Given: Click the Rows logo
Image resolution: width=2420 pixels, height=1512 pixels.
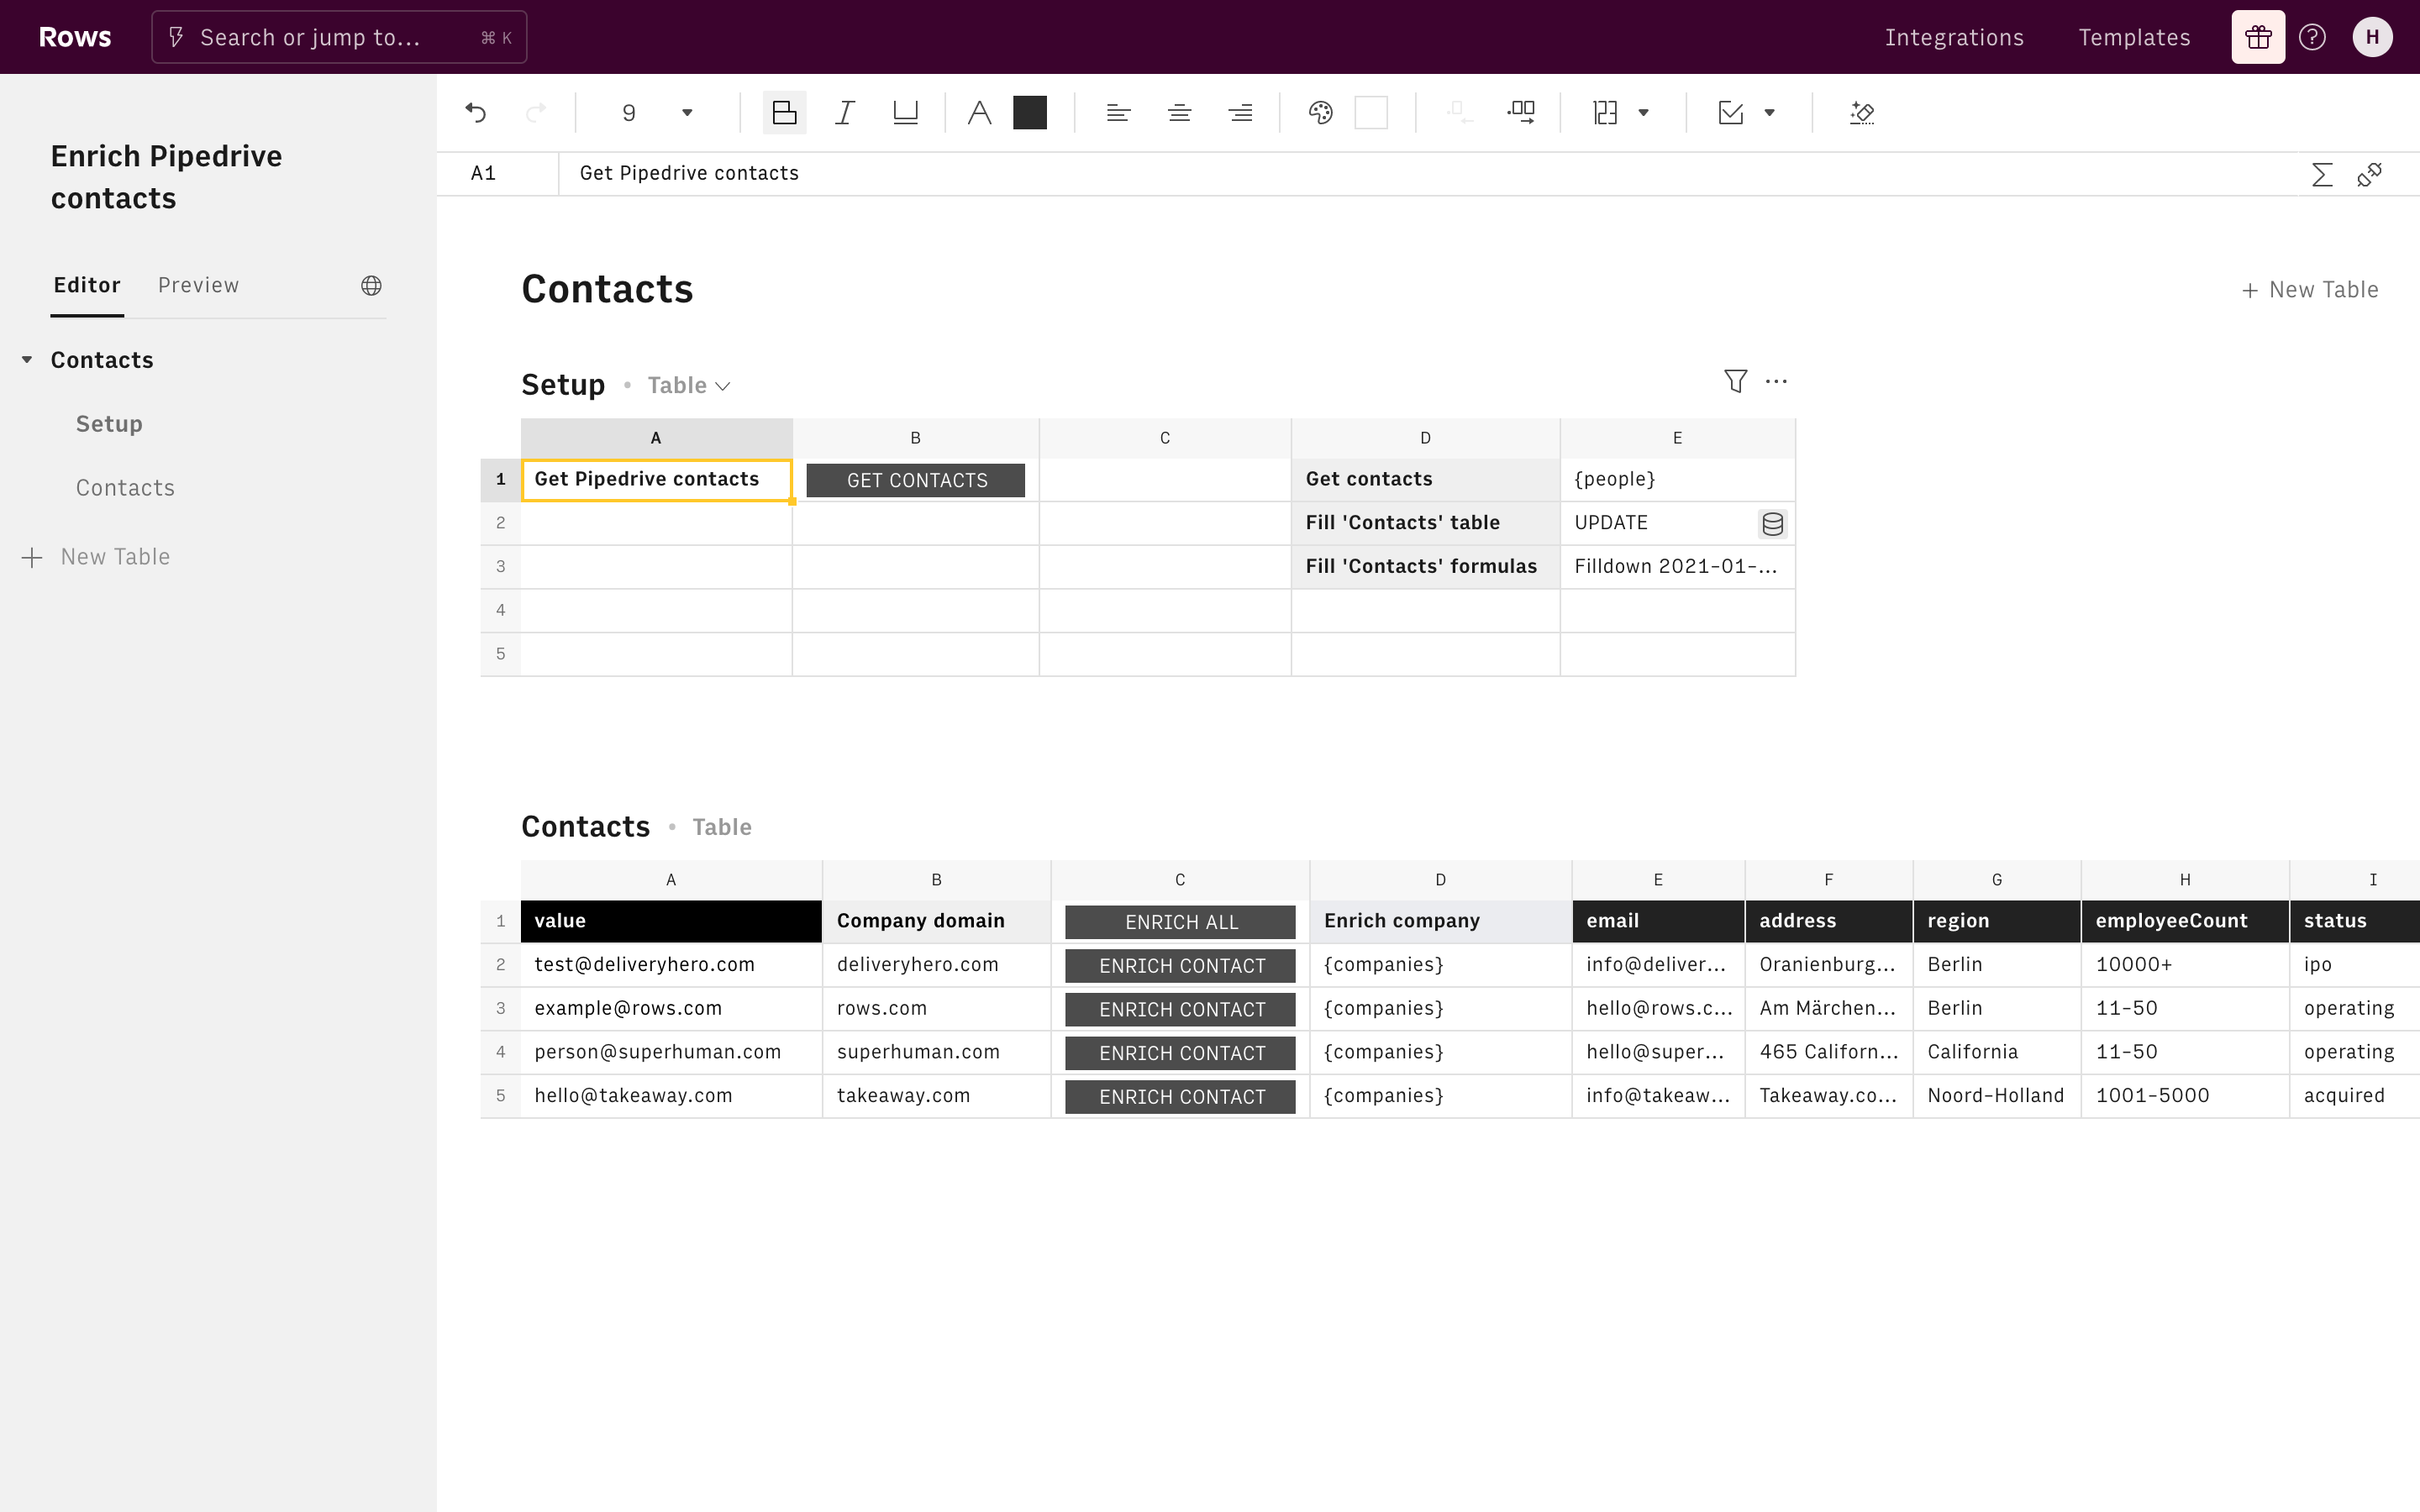Looking at the screenshot, I should [75, 37].
